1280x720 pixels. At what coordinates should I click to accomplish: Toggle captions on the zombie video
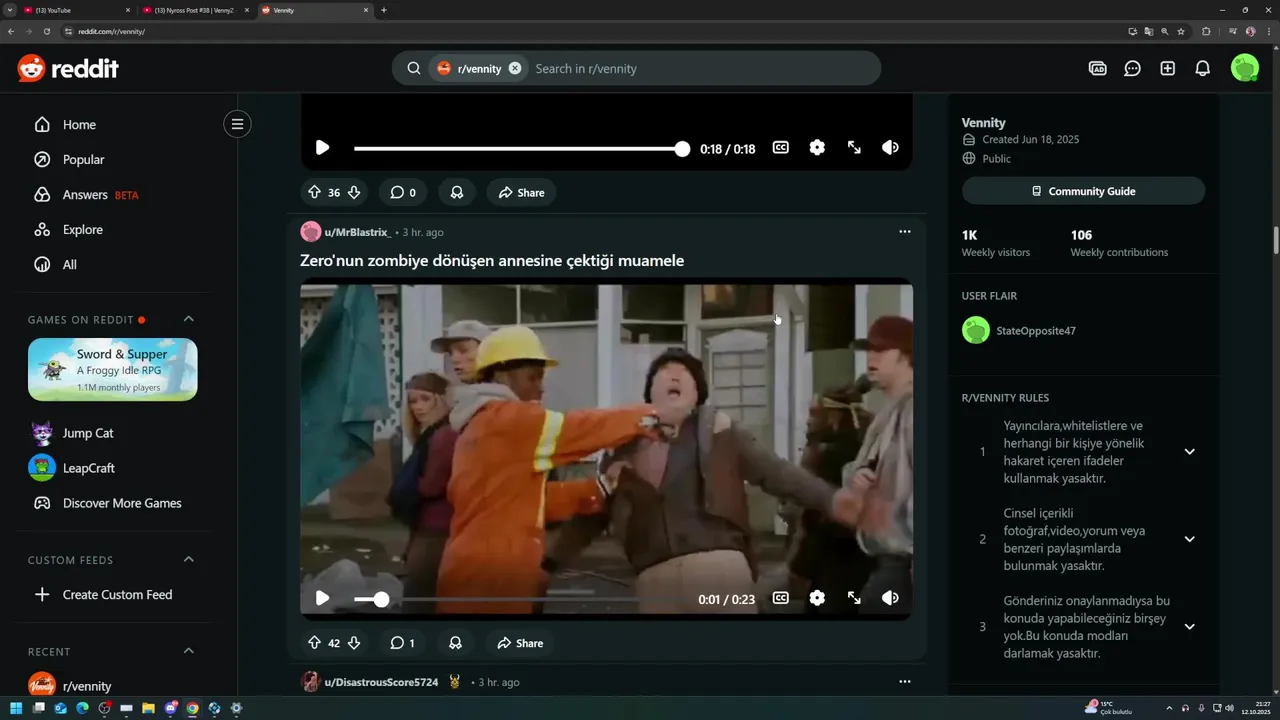(x=781, y=598)
